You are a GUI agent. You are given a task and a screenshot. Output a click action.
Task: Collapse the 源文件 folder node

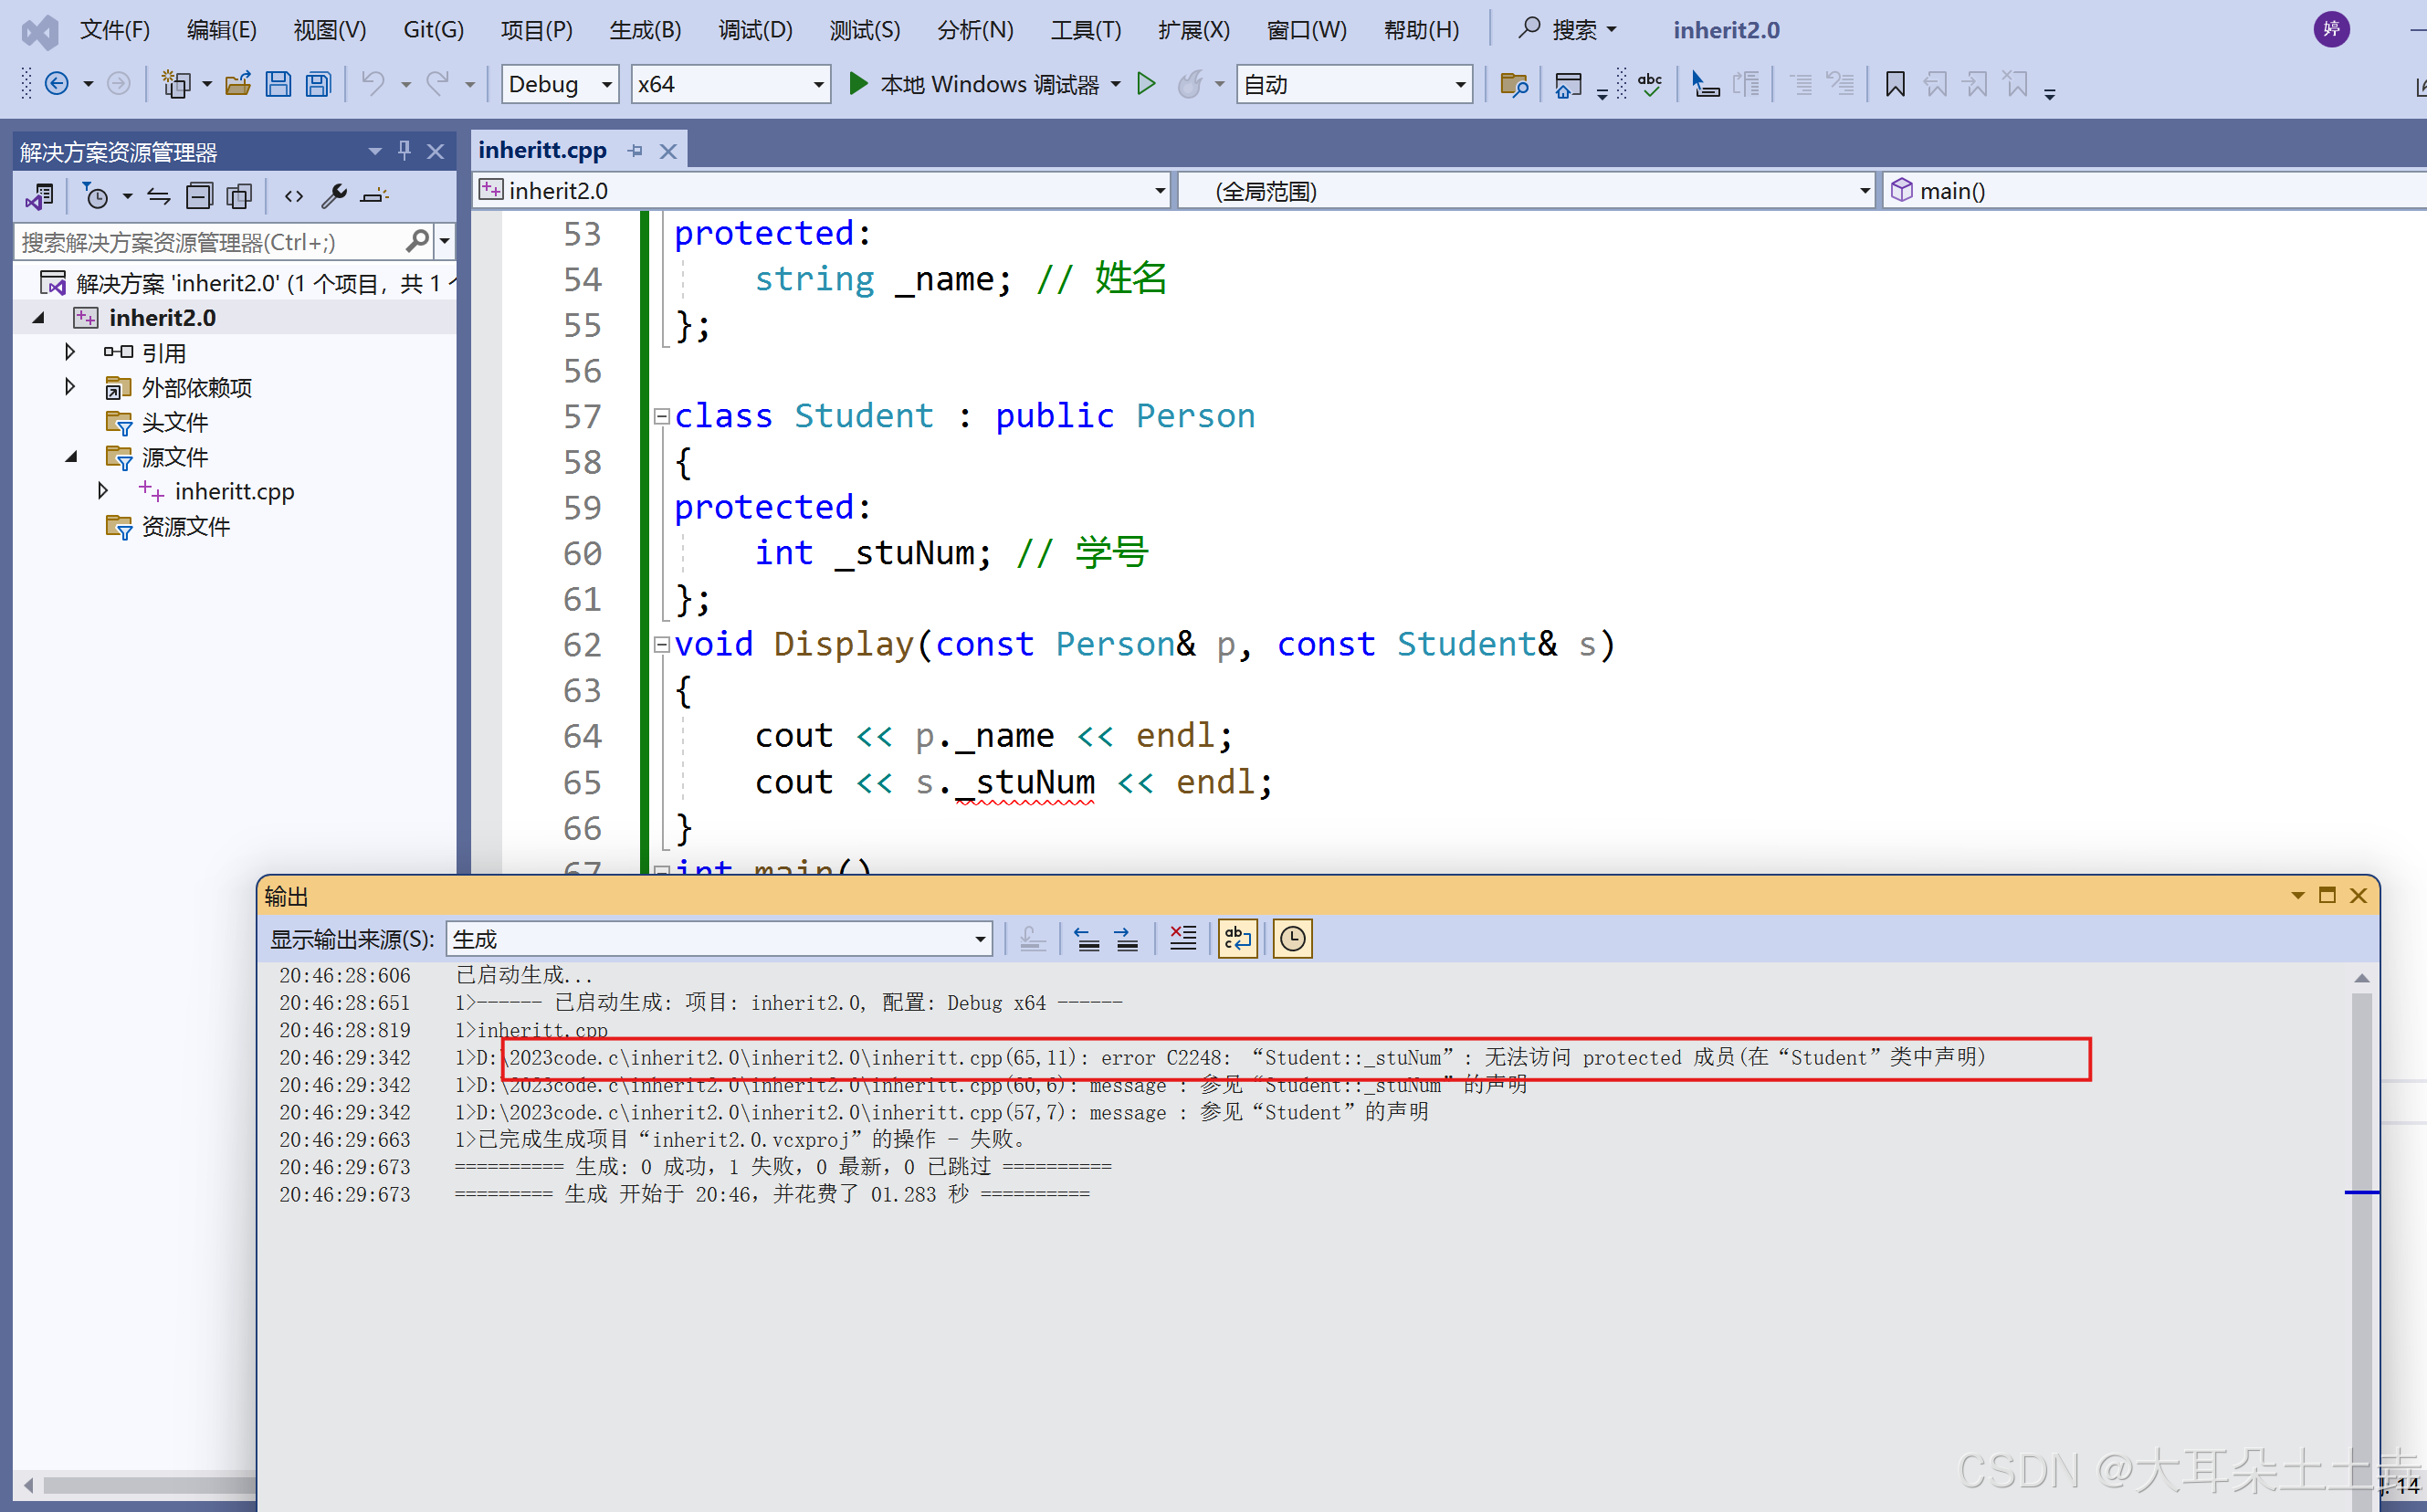pyautogui.click(x=71, y=457)
